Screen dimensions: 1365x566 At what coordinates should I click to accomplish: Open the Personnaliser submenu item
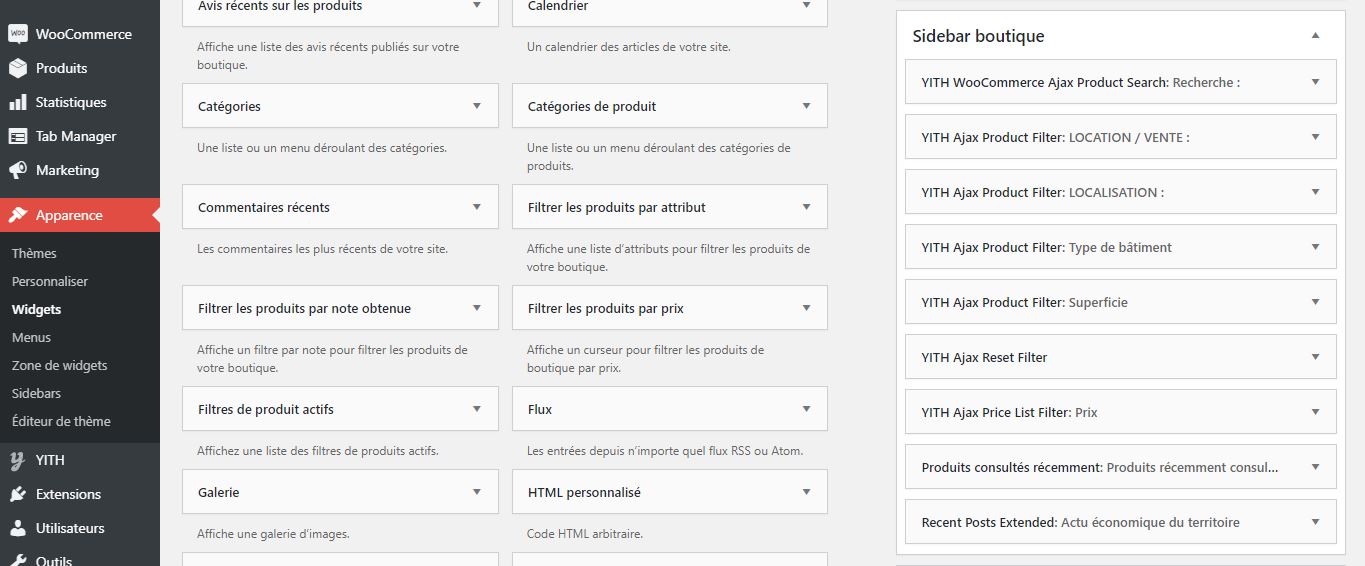click(x=50, y=281)
